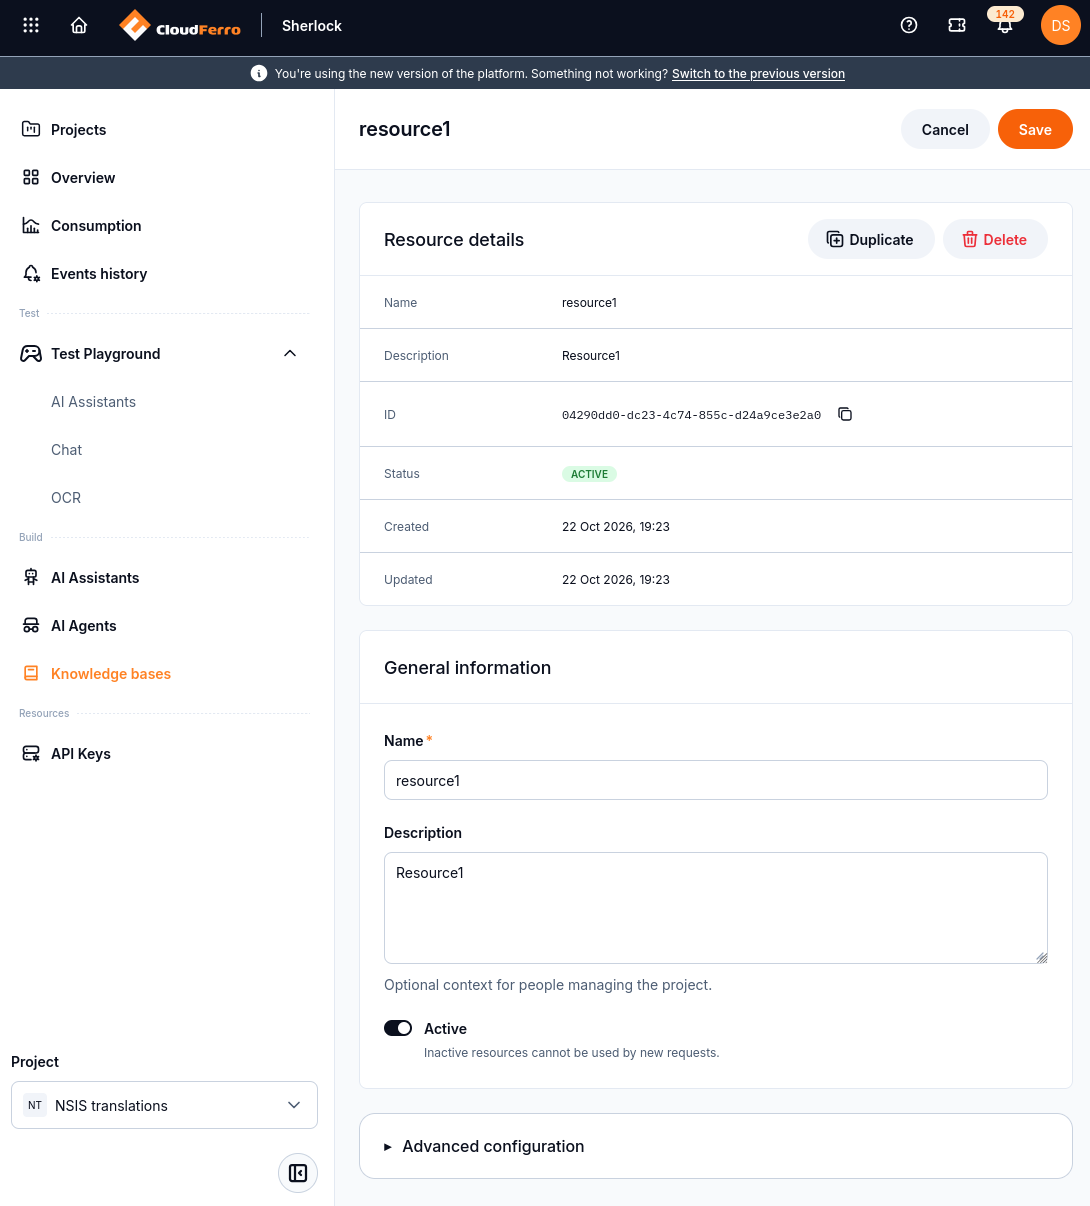1090x1206 pixels.
Task: Click the Resource1 description value in details
Action: (x=591, y=355)
